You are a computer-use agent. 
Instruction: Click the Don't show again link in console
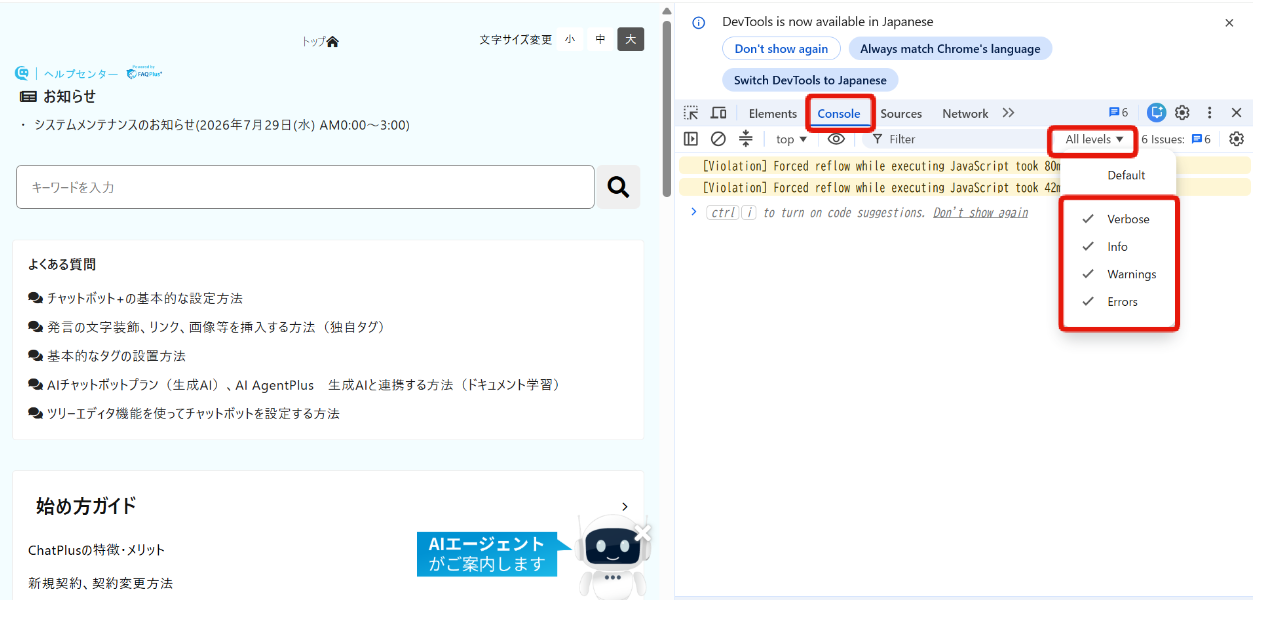[980, 213]
